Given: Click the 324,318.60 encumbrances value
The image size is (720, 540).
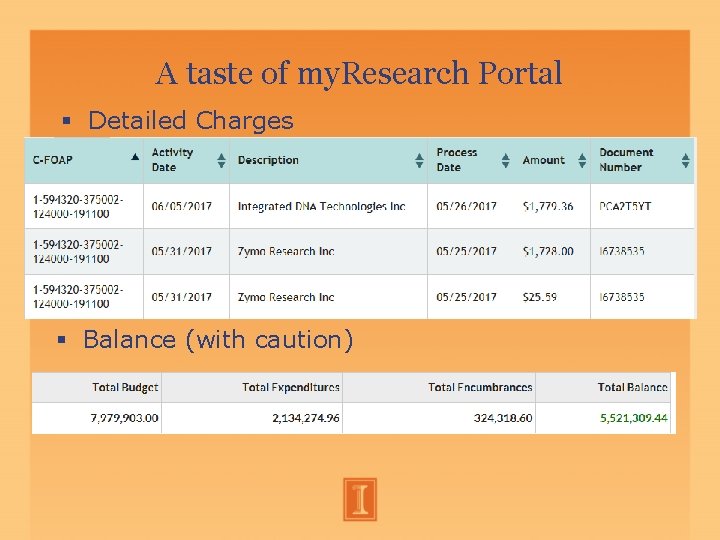Looking at the screenshot, I should click(x=503, y=418).
